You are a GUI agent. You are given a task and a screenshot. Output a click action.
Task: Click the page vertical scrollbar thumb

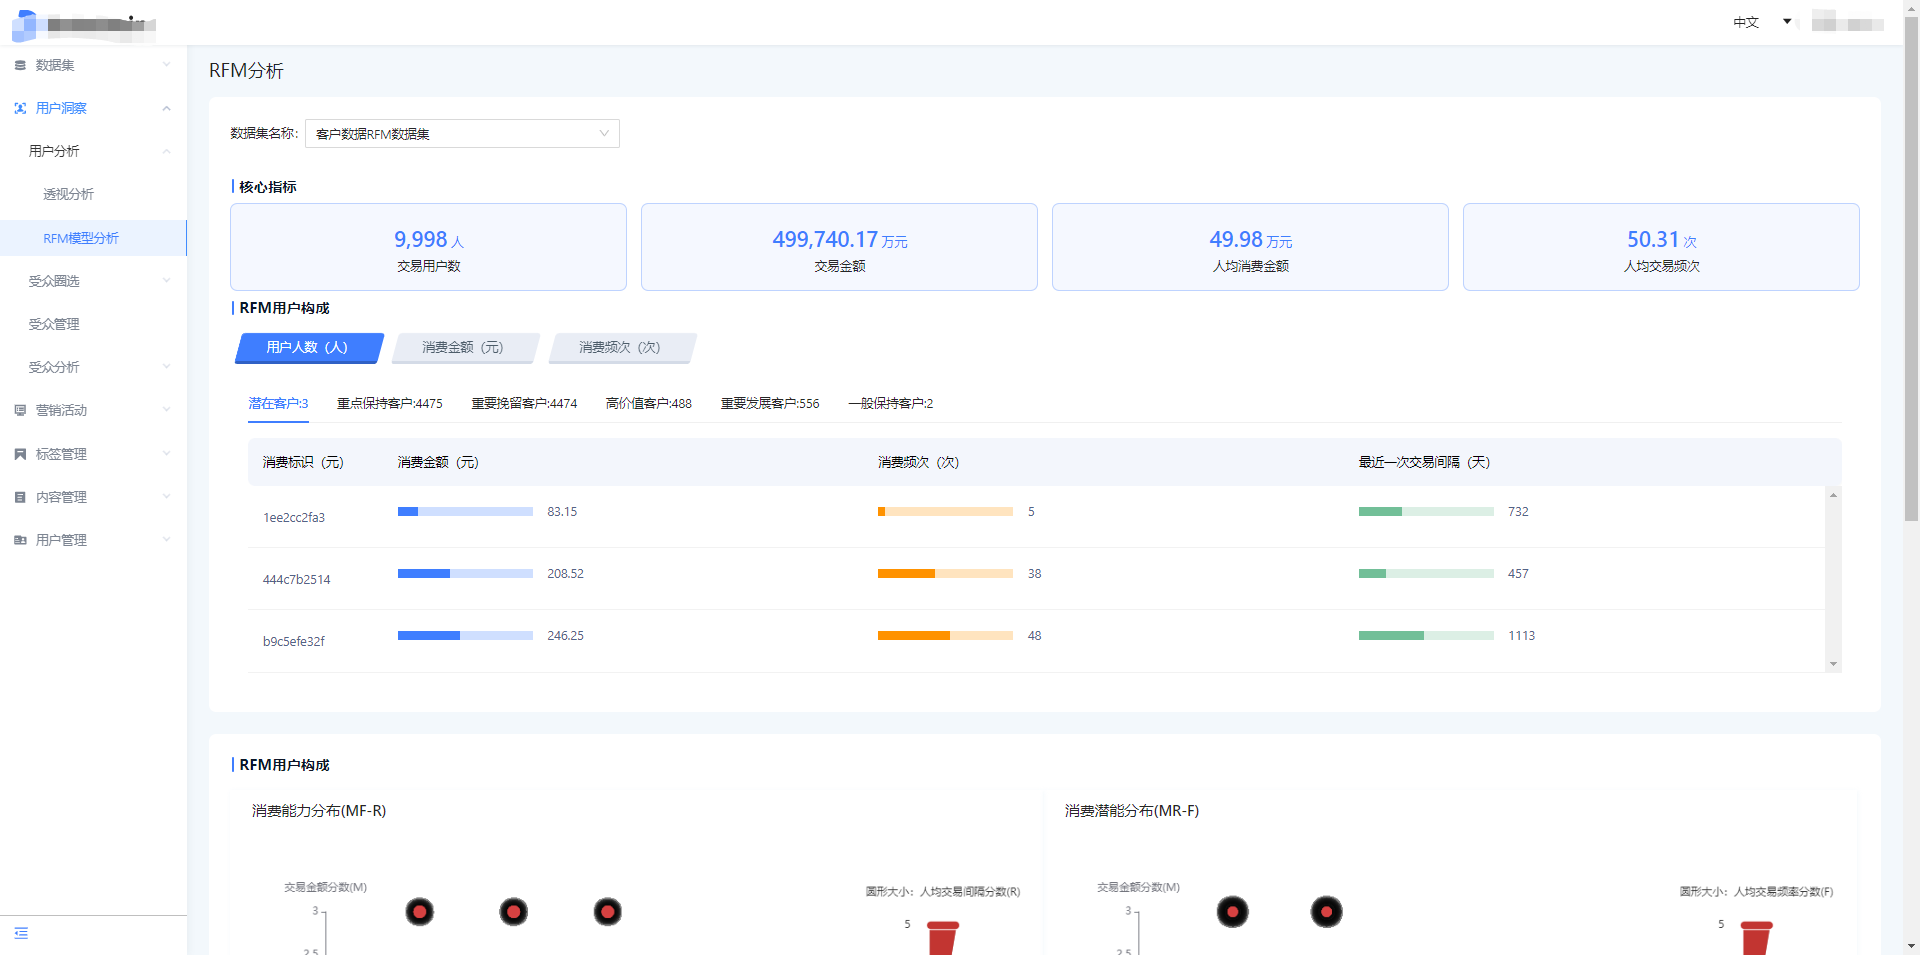pyautogui.click(x=1911, y=268)
